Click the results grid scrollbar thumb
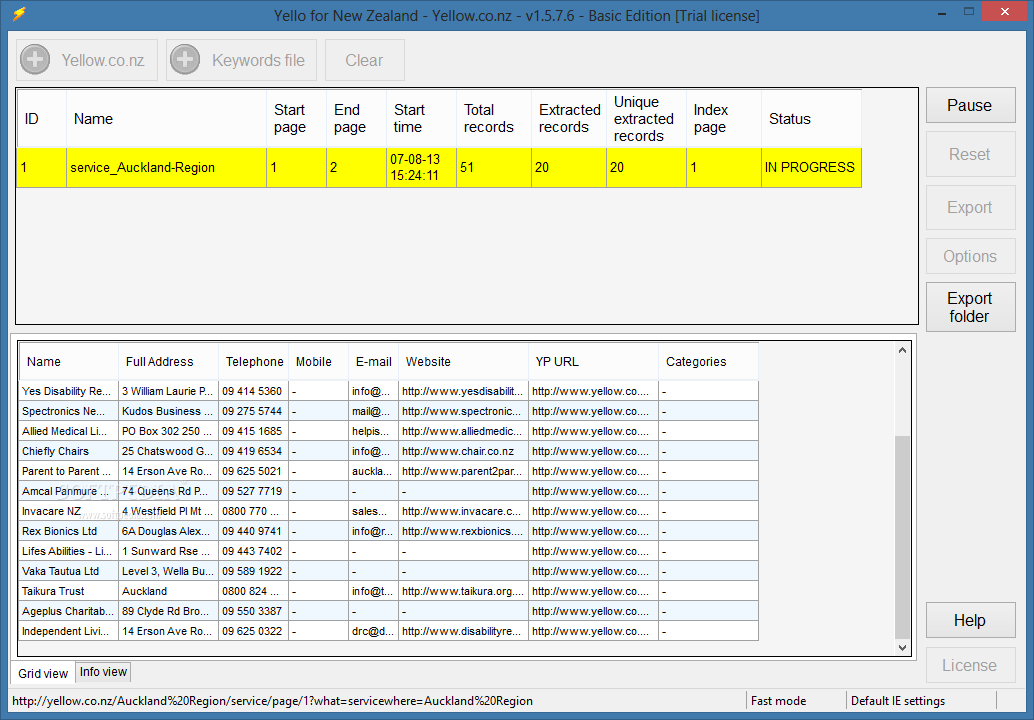 (x=902, y=537)
